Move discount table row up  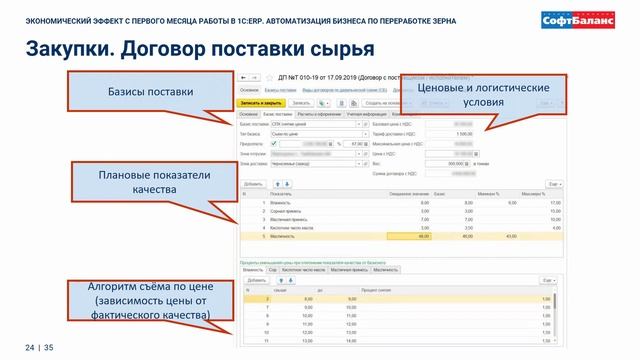pyautogui.click(x=281, y=280)
